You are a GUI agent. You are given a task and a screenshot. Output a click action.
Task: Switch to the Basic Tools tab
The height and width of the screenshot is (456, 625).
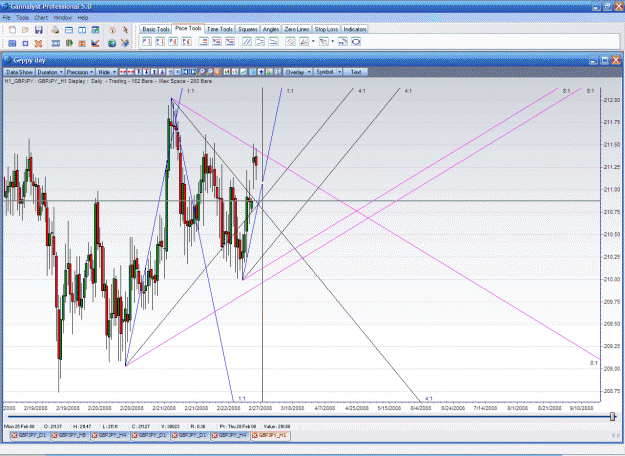click(x=156, y=29)
